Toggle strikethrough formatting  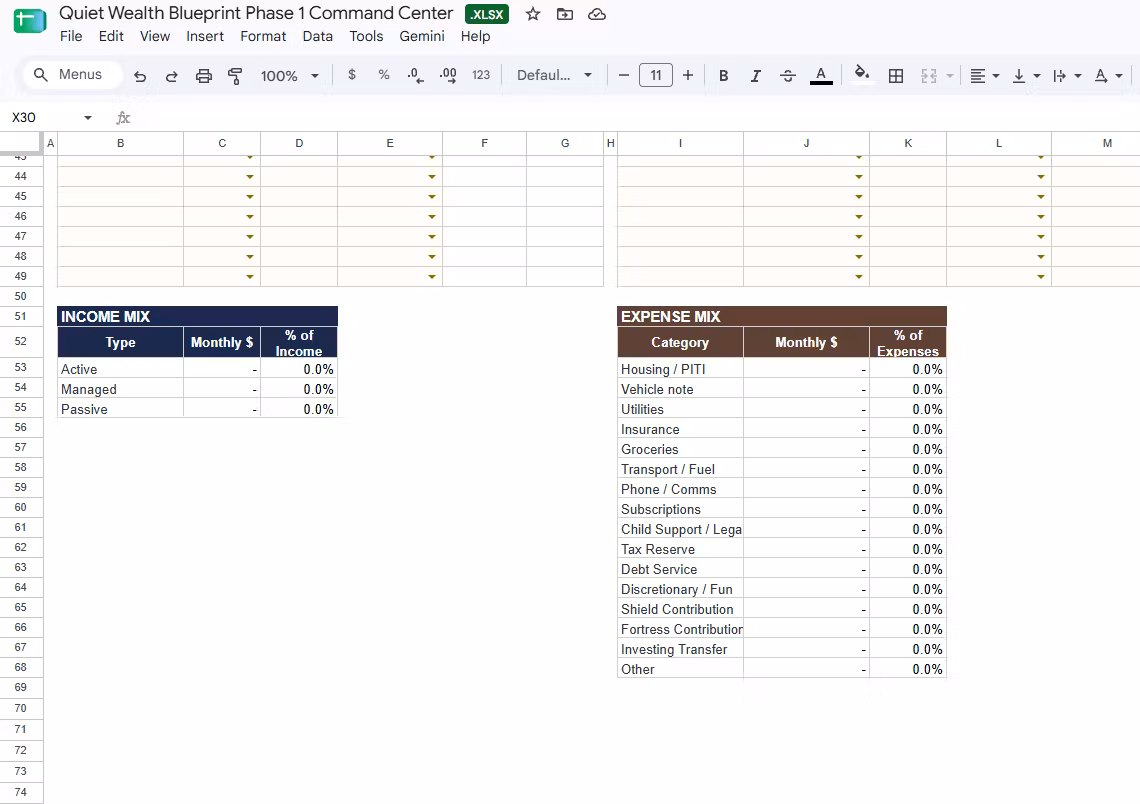pos(787,76)
